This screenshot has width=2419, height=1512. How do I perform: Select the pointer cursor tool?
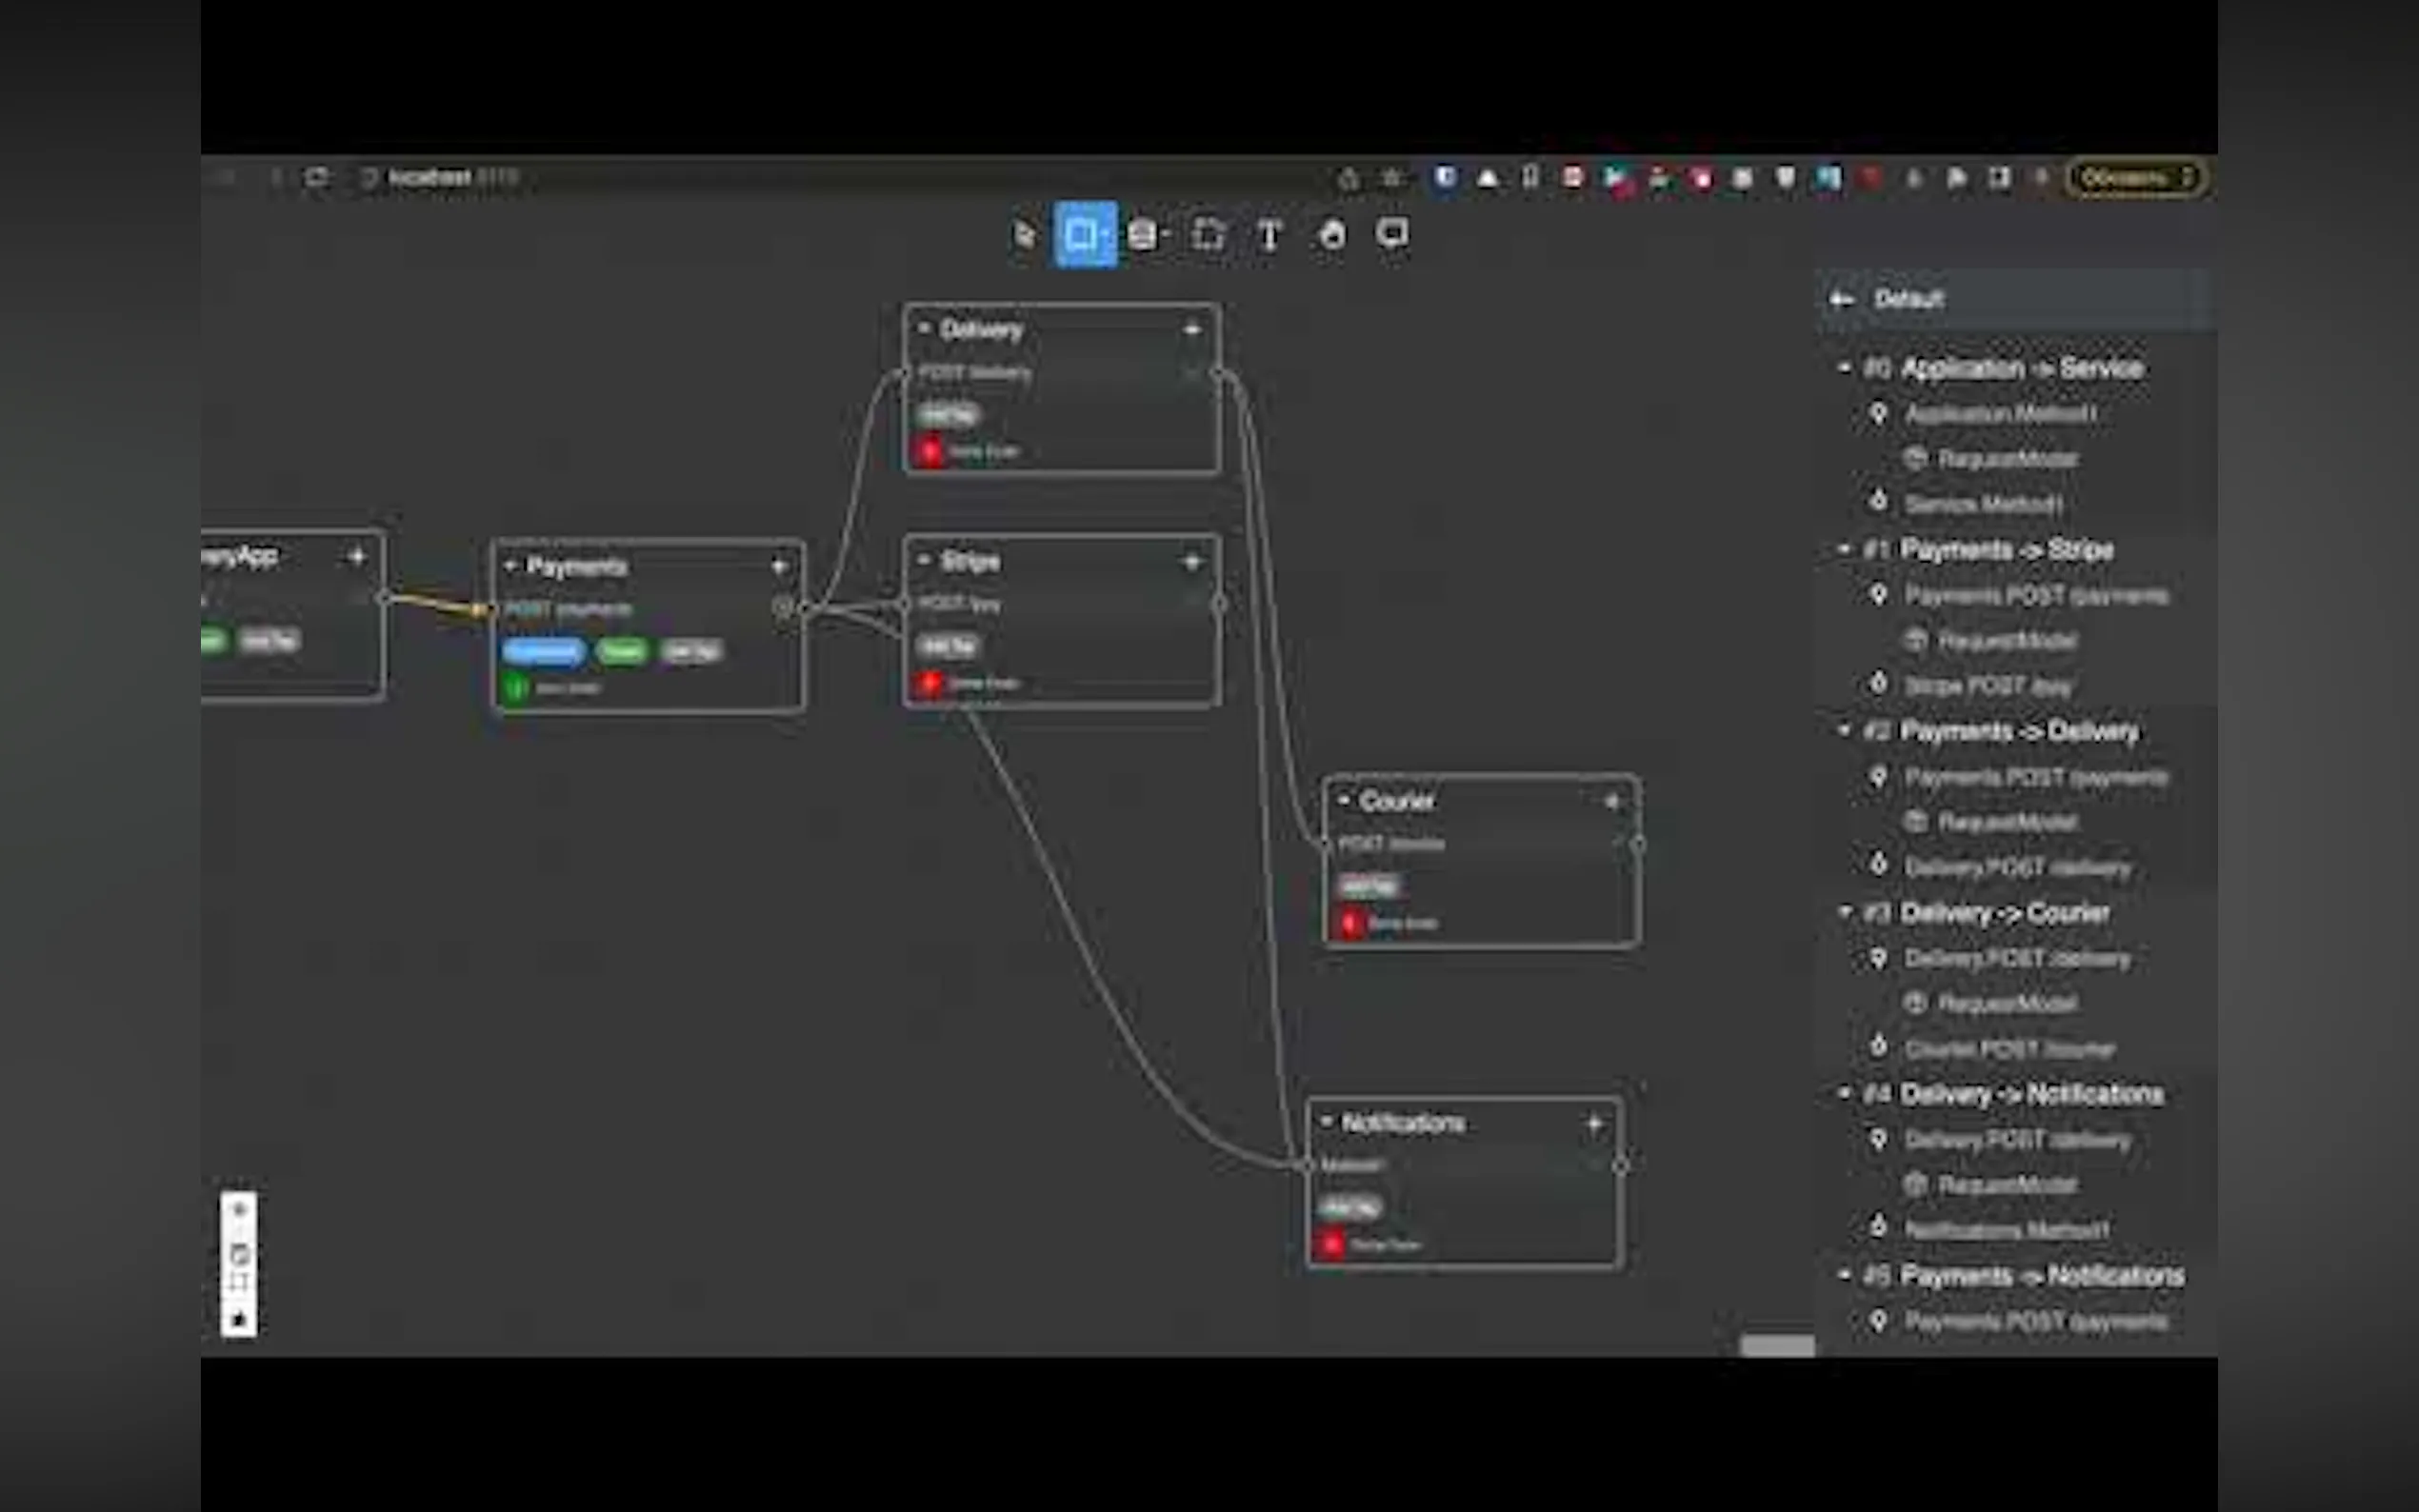pyautogui.click(x=1023, y=235)
